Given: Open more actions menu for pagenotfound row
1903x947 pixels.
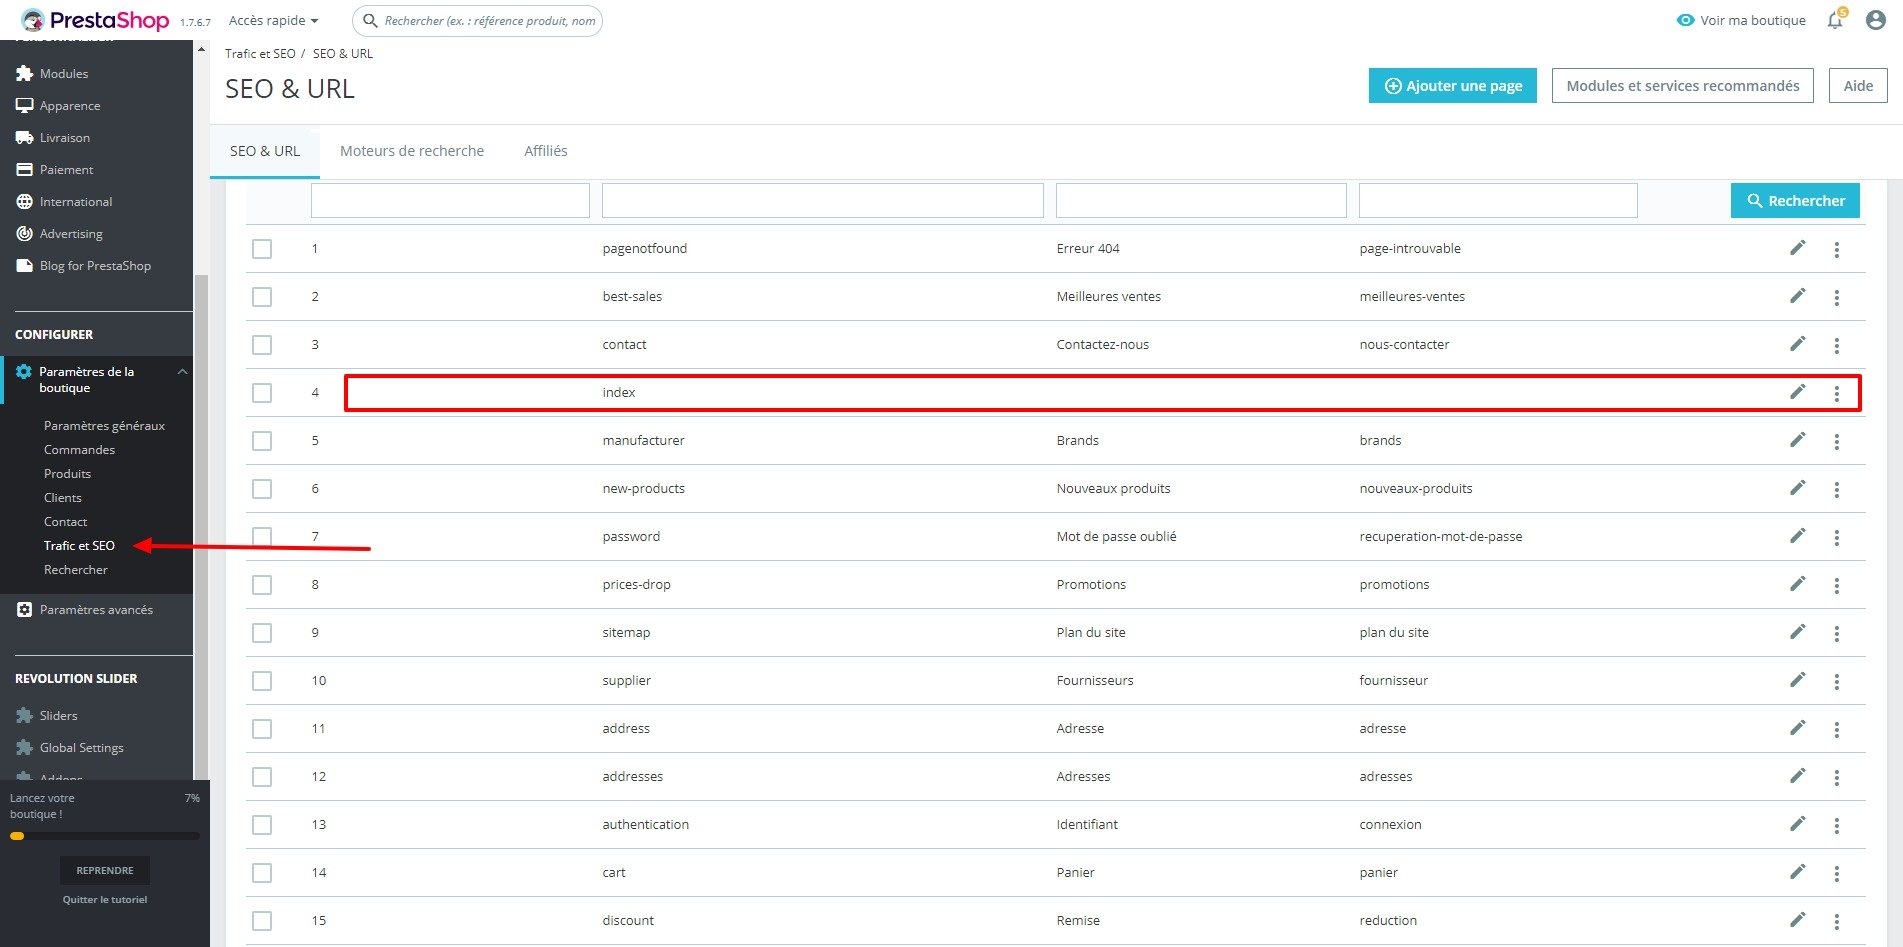Looking at the screenshot, I should click(1836, 250).
